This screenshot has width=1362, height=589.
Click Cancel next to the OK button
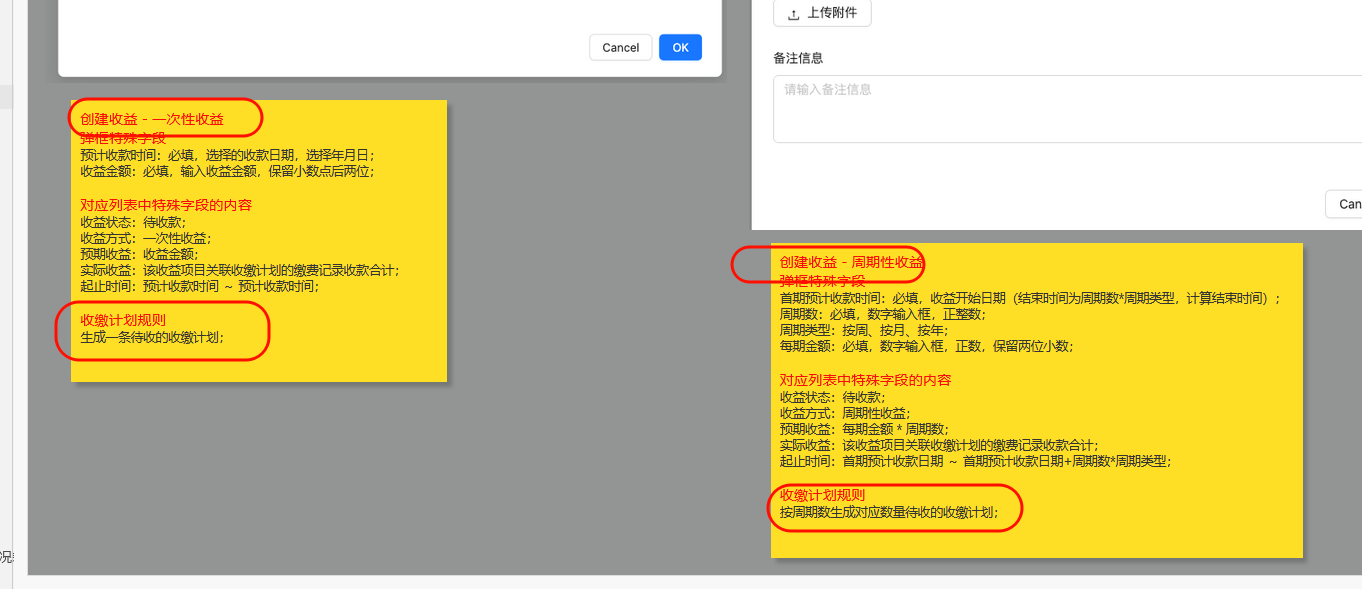620,48
